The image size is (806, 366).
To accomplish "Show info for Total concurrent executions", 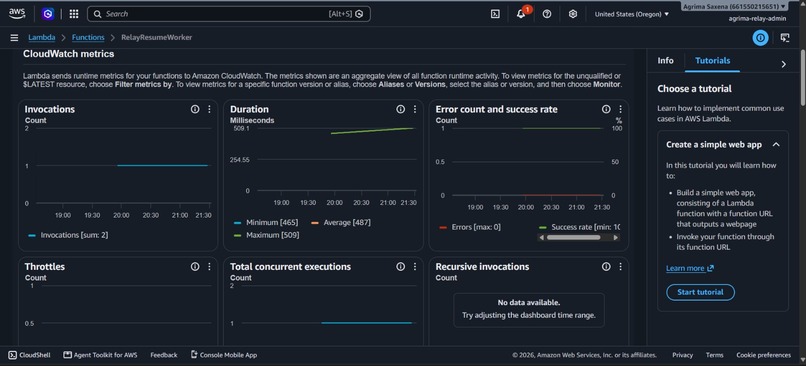I will pyautogui.click(x=400, y=266).
